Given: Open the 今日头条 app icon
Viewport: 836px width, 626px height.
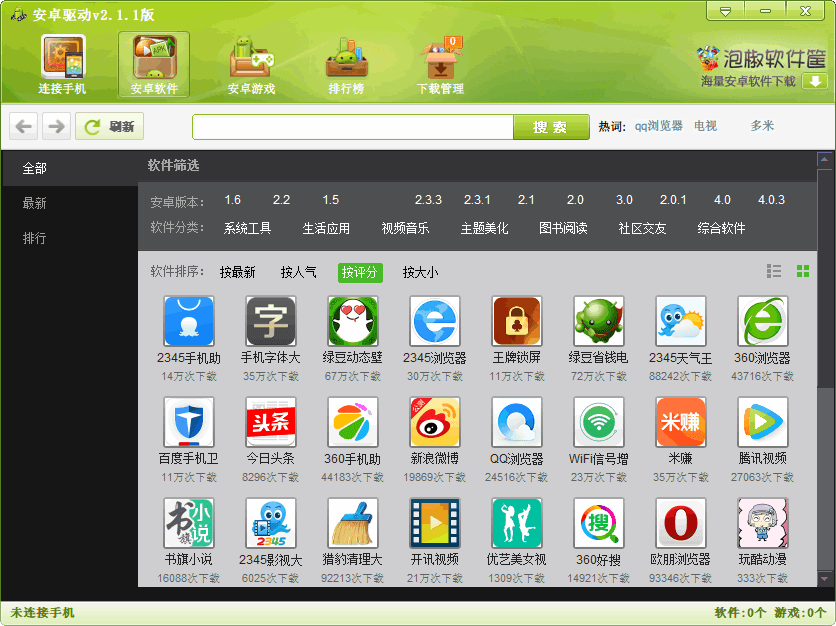Looking at the screenshot, I should (x=271, y=422).
